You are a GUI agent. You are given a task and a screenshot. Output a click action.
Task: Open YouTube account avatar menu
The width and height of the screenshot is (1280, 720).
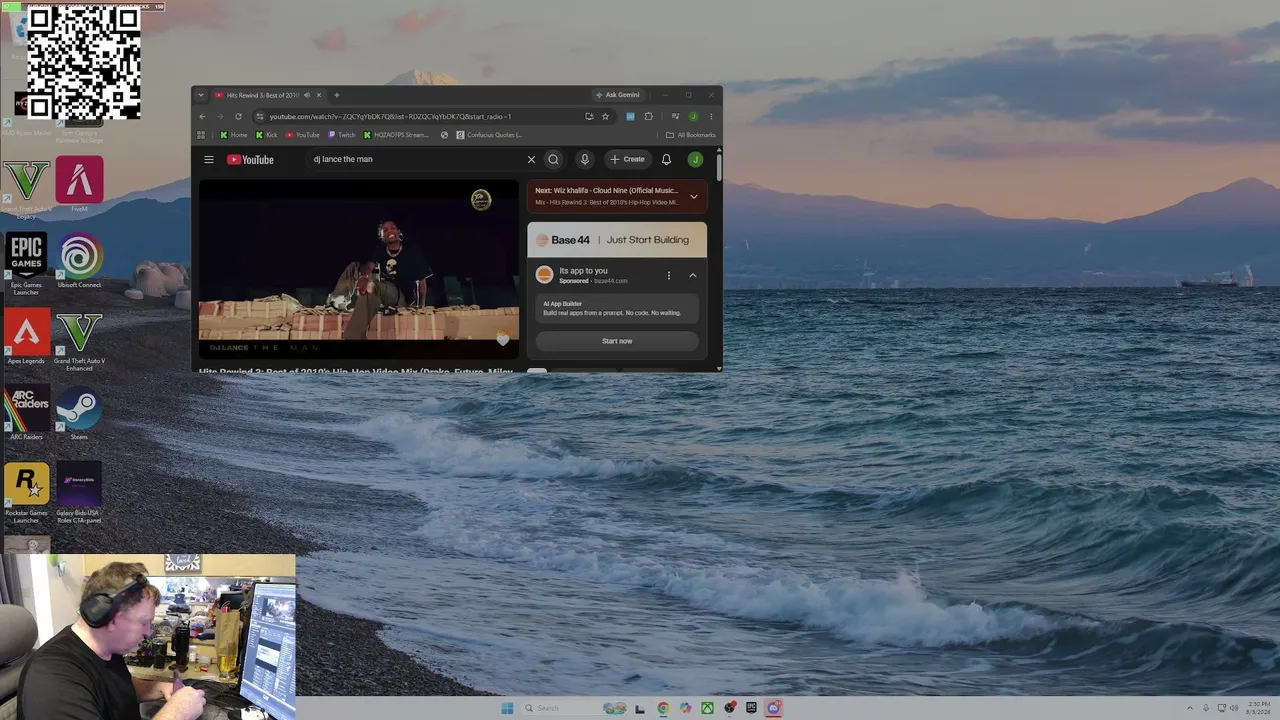695,159
